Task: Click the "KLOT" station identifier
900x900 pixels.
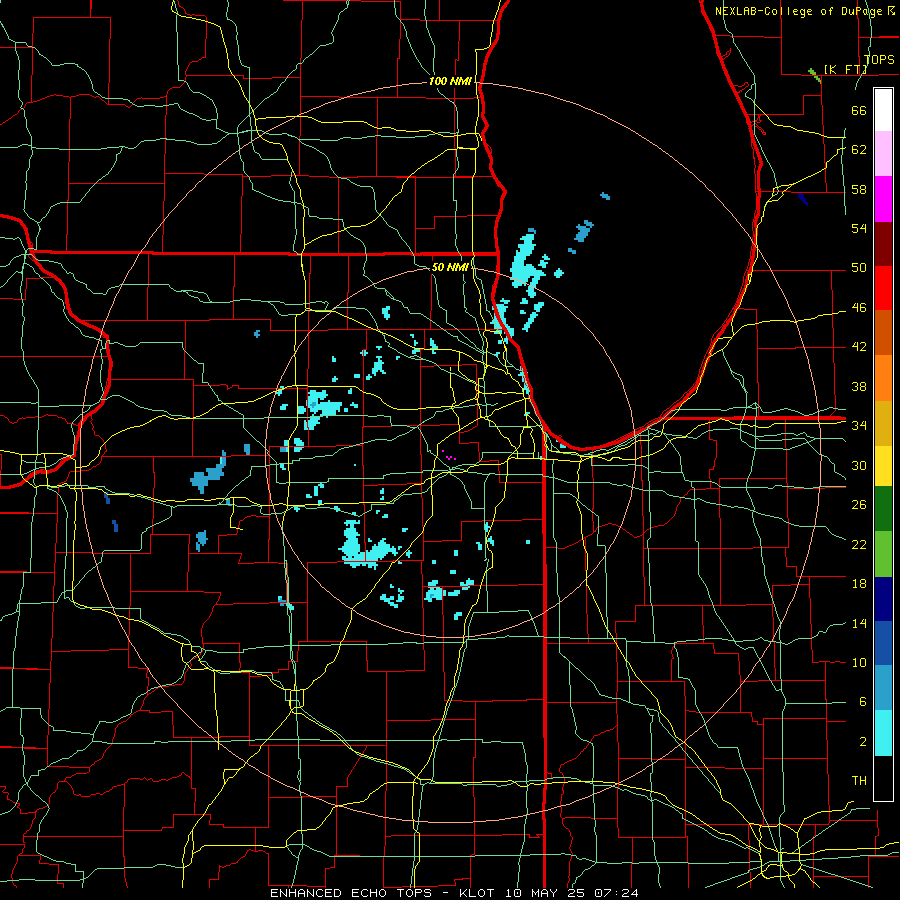Action: pos(479,893)
